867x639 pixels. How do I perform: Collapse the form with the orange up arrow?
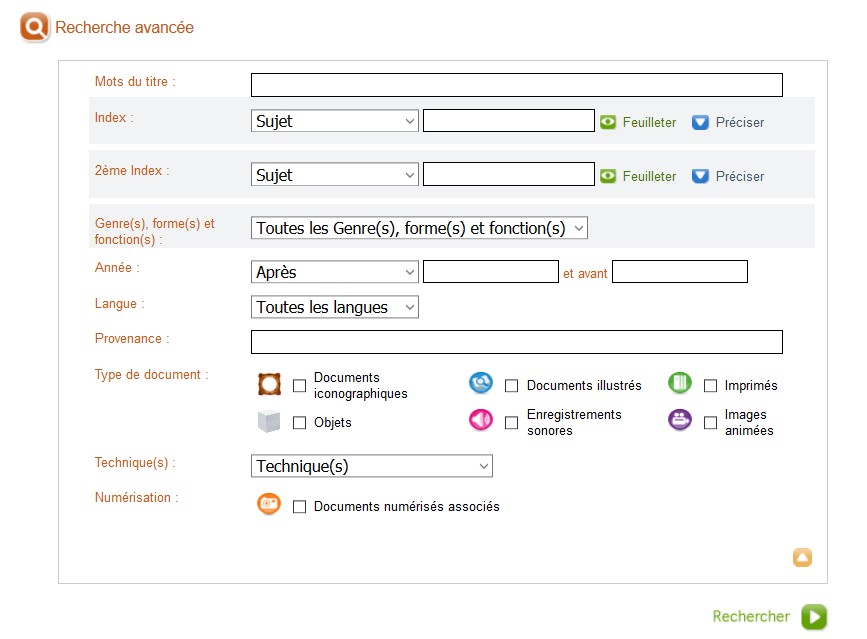[802, 558]
